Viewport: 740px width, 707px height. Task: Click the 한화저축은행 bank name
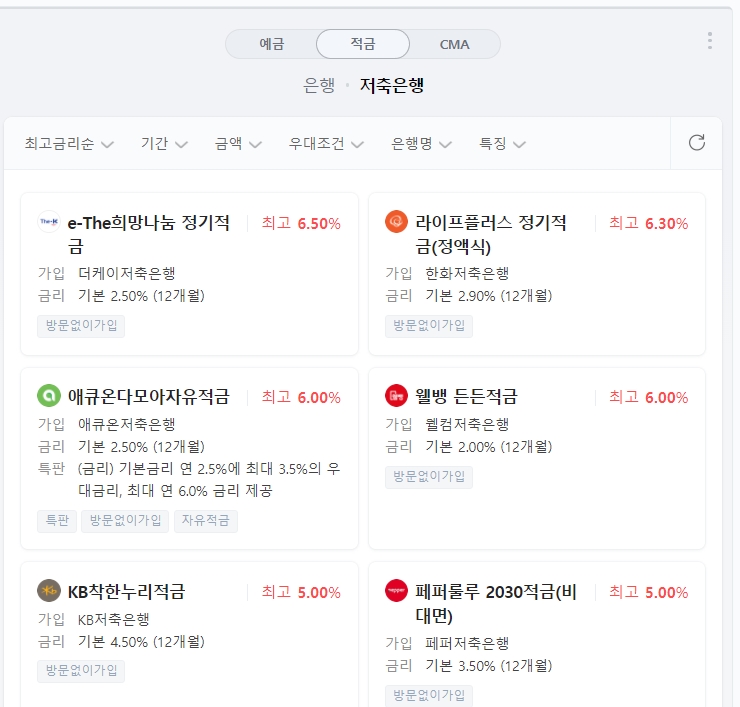click(467, 273)
